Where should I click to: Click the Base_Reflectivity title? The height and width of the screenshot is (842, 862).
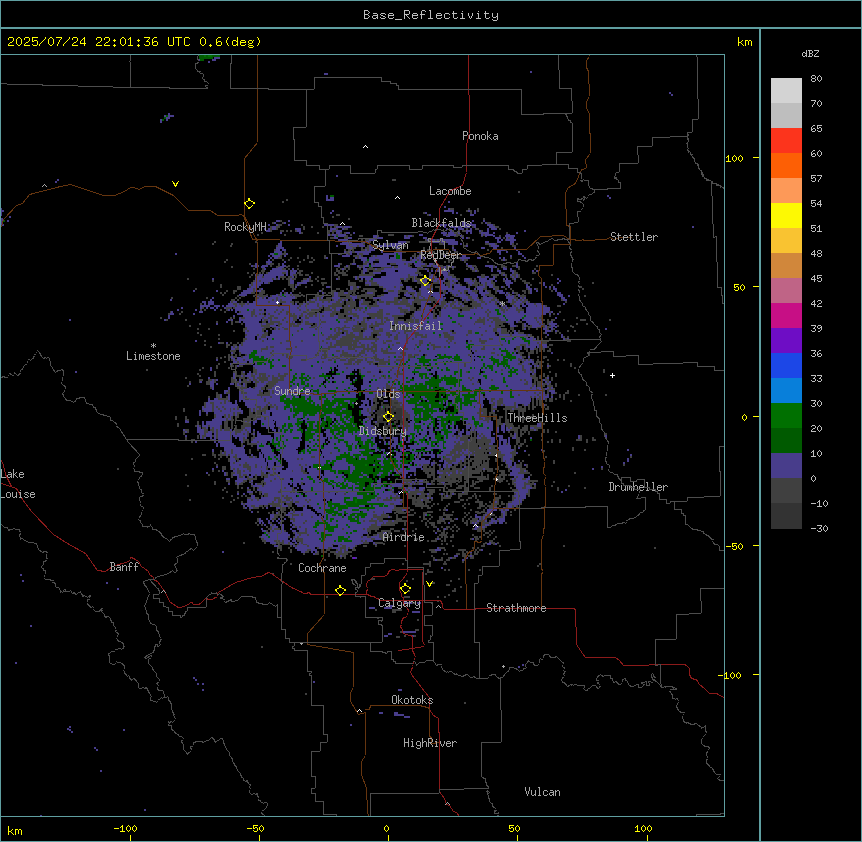[431, 15]
